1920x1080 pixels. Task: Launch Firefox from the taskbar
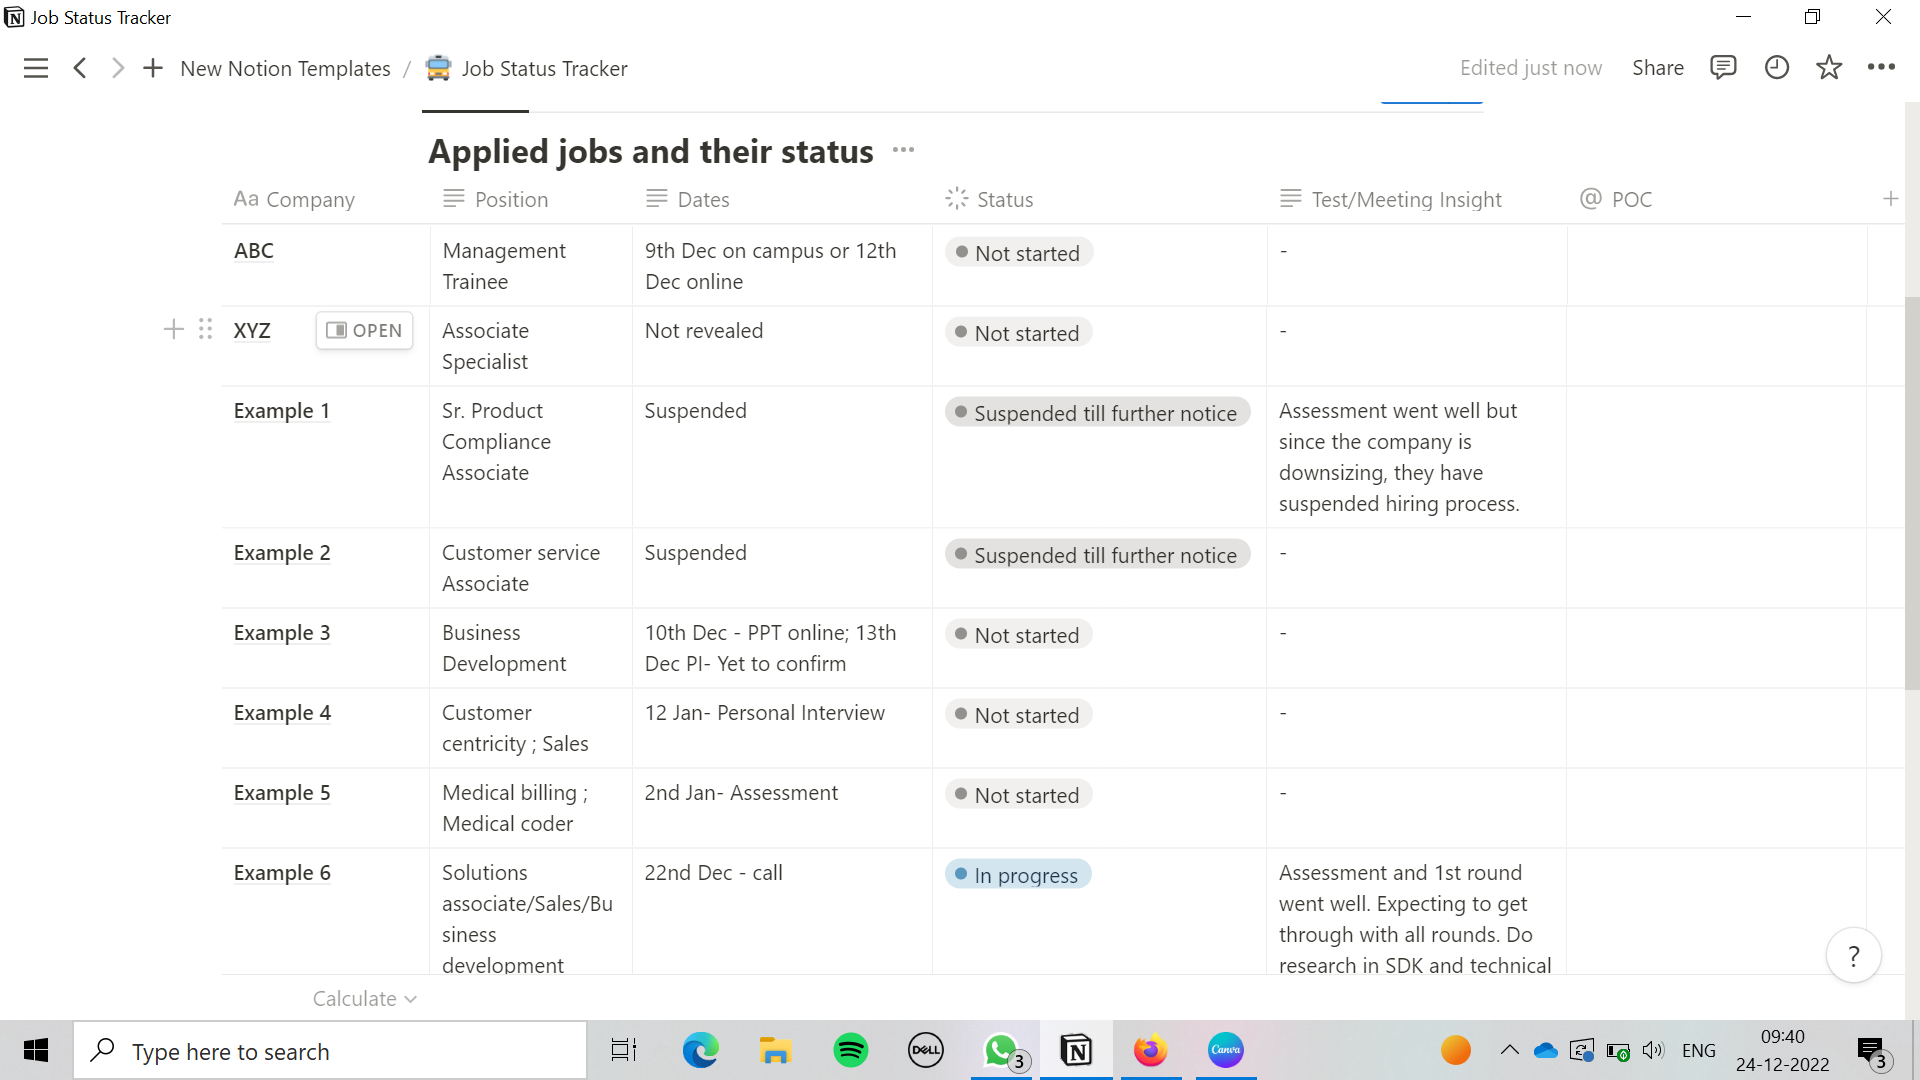[1150, 1050]
